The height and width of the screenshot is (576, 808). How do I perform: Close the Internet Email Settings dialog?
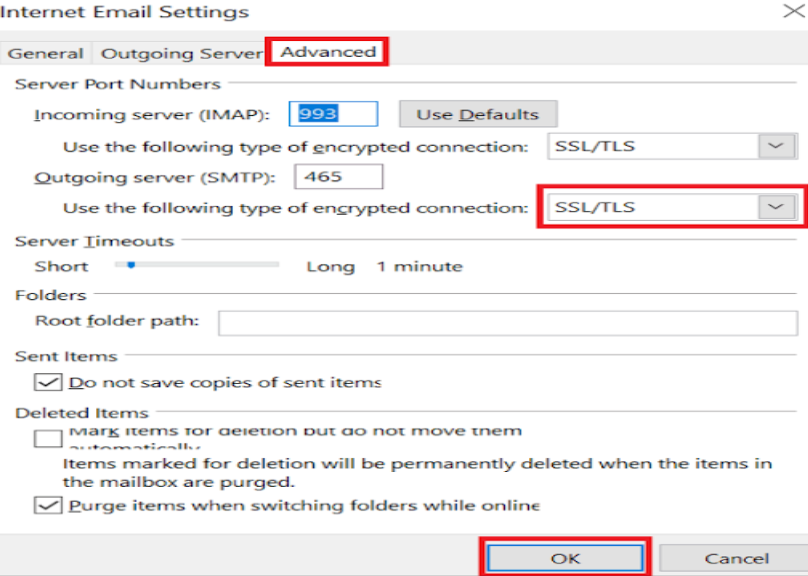(x=794, y=11)
